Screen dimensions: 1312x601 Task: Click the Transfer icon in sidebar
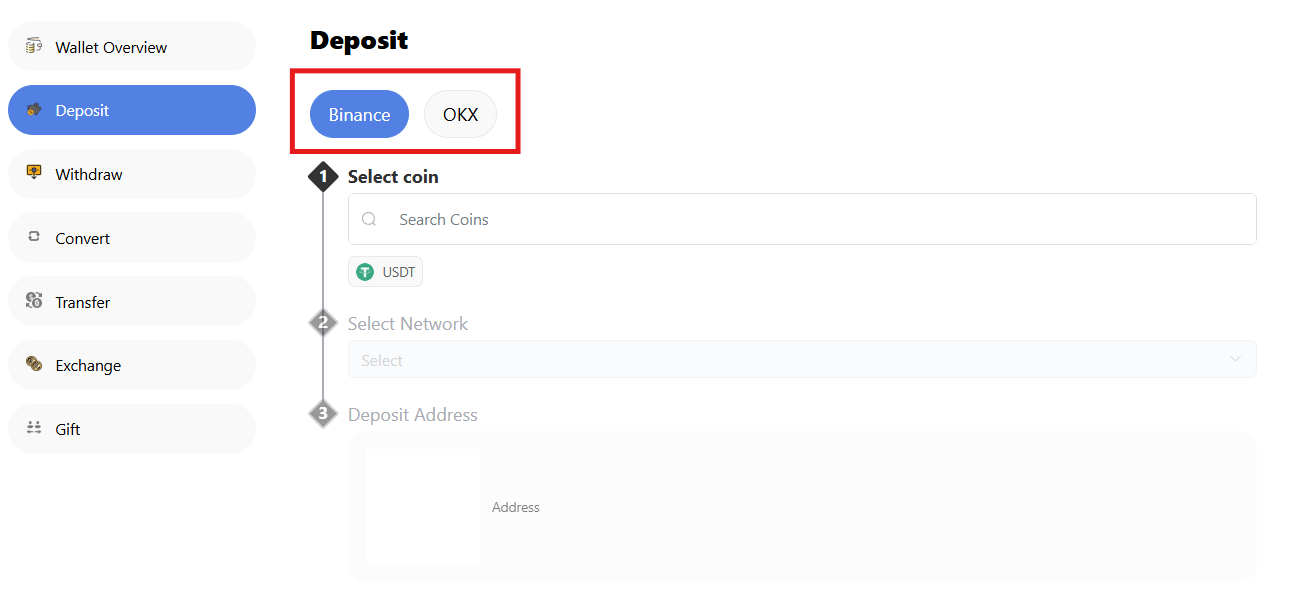(34, 301)
